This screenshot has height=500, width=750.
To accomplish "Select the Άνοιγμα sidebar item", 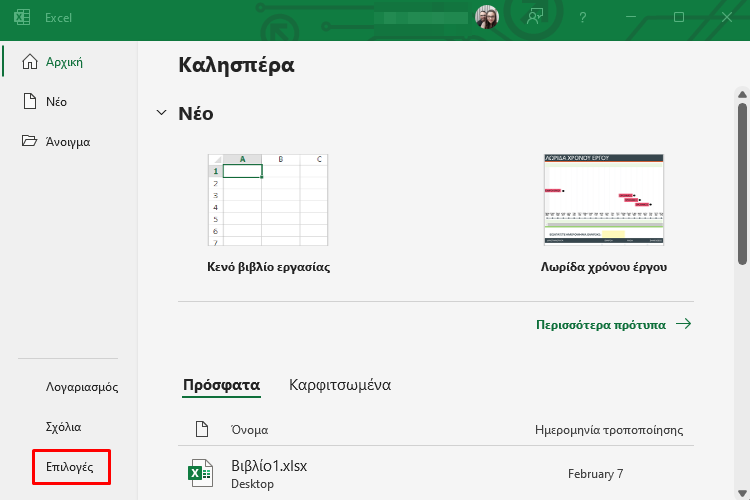I will coord(68,142).
